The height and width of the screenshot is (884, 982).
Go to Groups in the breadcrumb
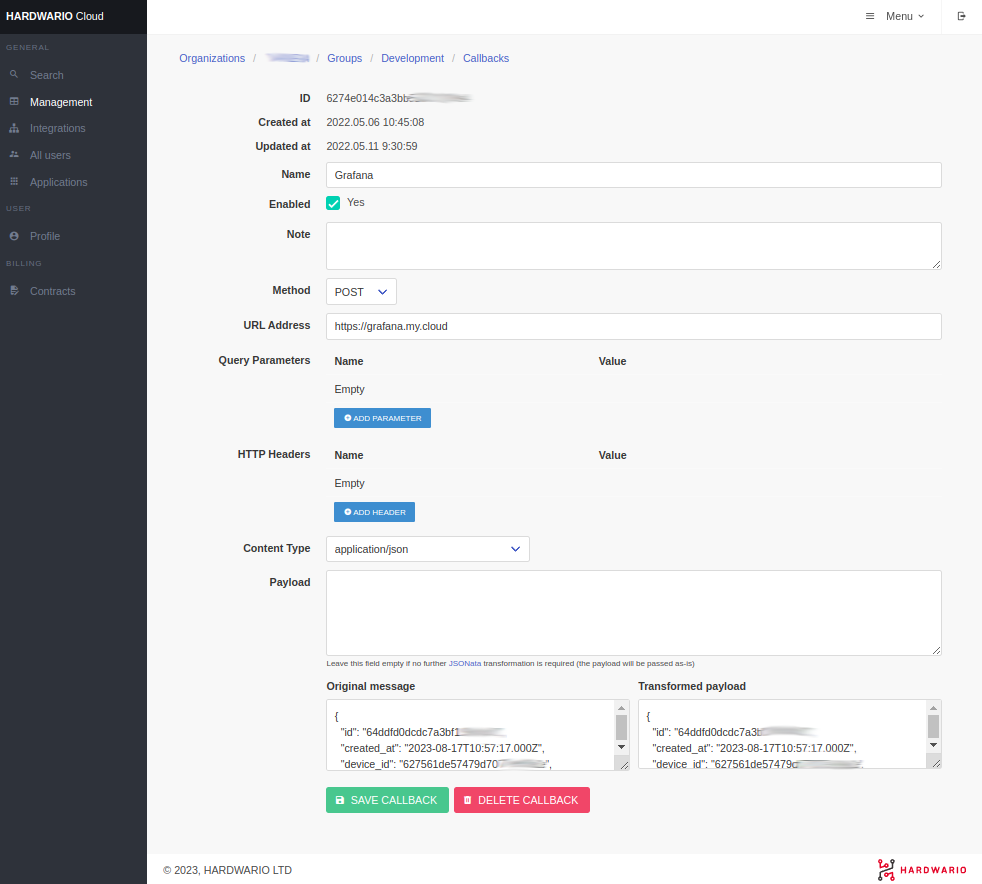click(344, 58)
